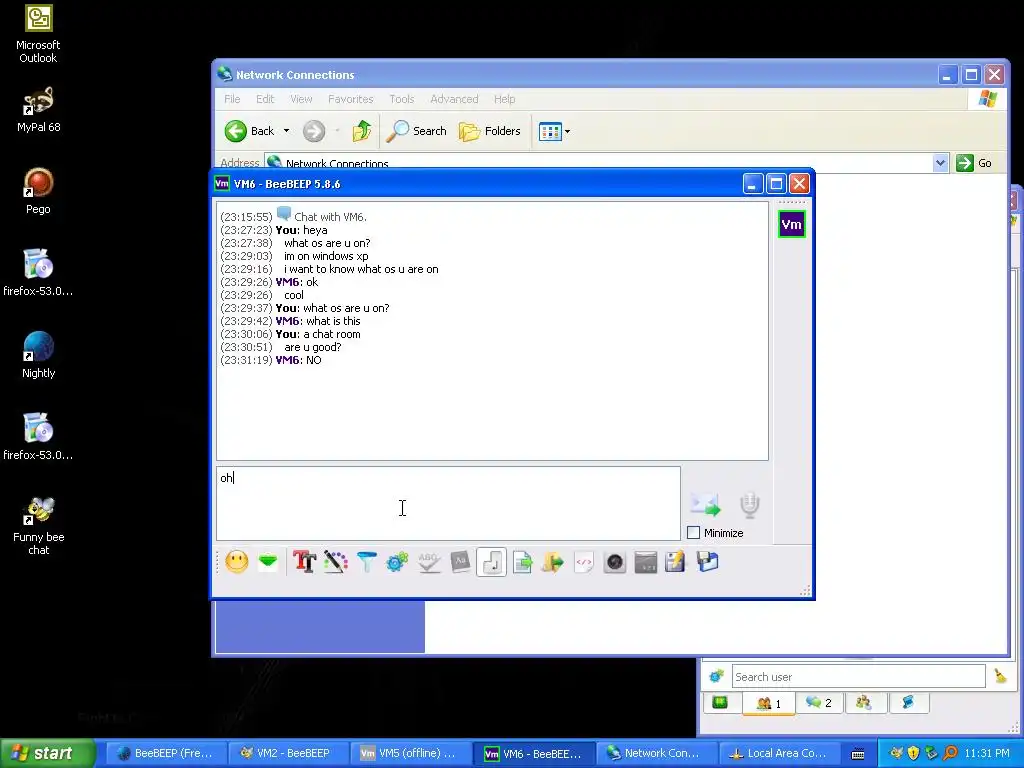Click the blue floppy disks icon

click(x=707, y=562)
